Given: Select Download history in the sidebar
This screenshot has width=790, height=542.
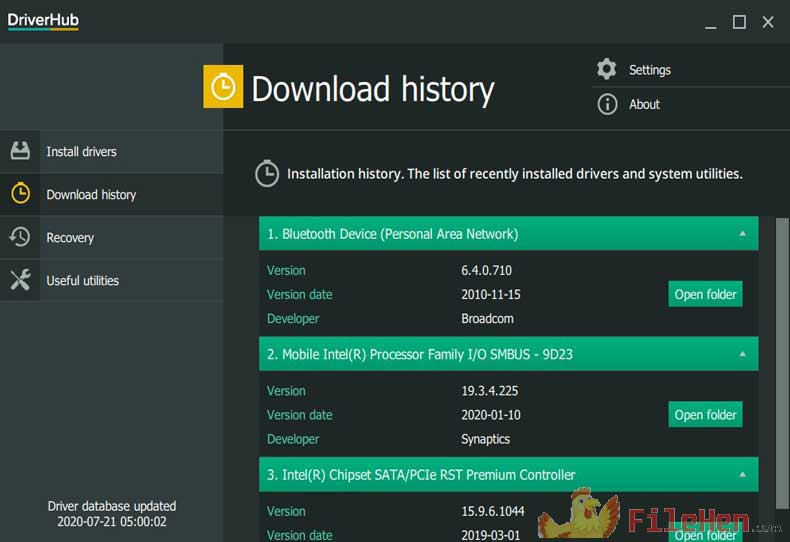Looking at the screenshot, I should (111, 194).
